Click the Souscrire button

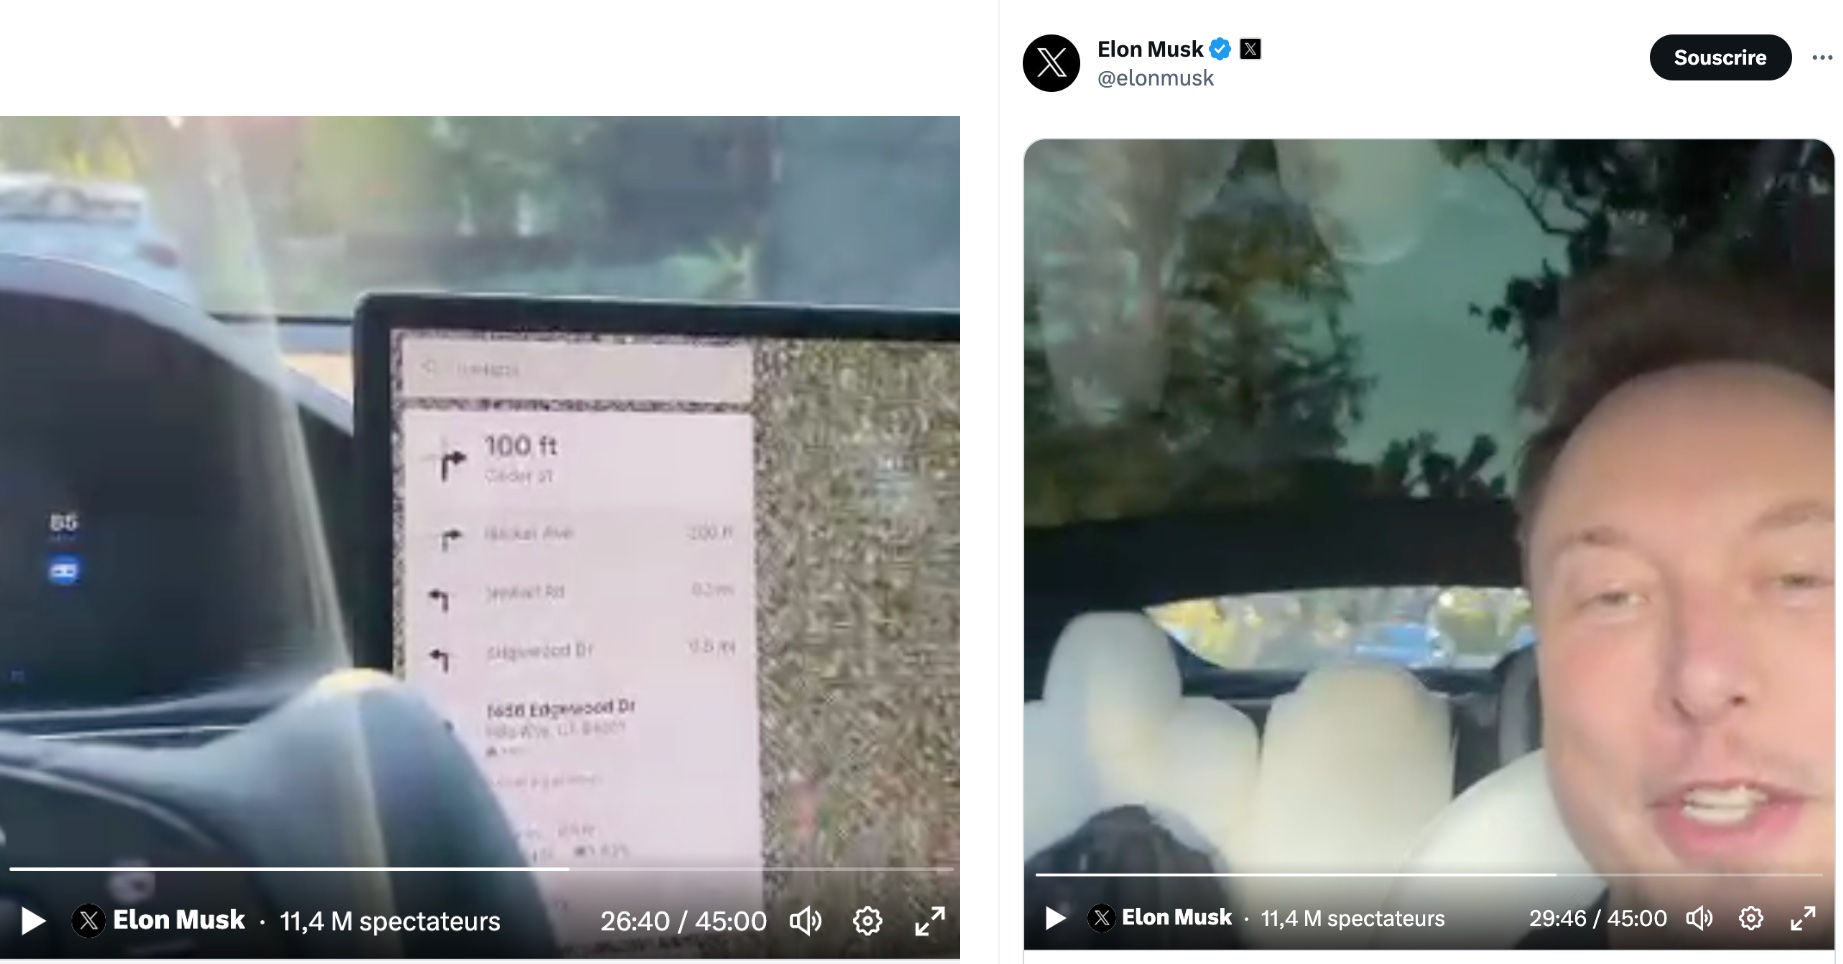click(x=1720, y=58)
